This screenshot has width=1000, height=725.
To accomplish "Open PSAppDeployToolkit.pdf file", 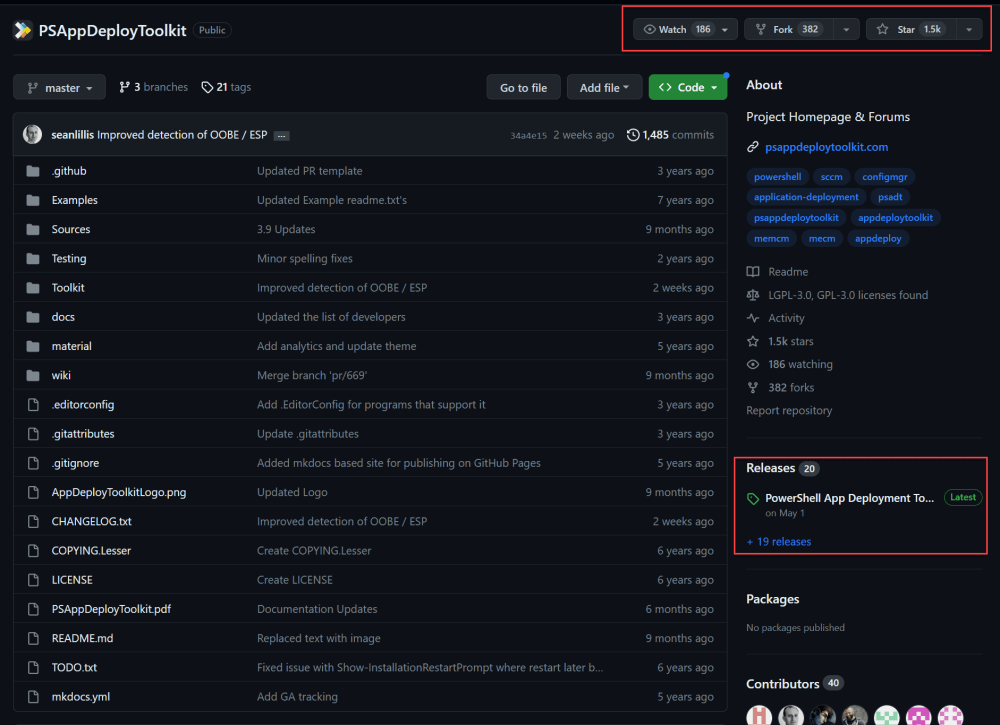I will click(111, 609).
